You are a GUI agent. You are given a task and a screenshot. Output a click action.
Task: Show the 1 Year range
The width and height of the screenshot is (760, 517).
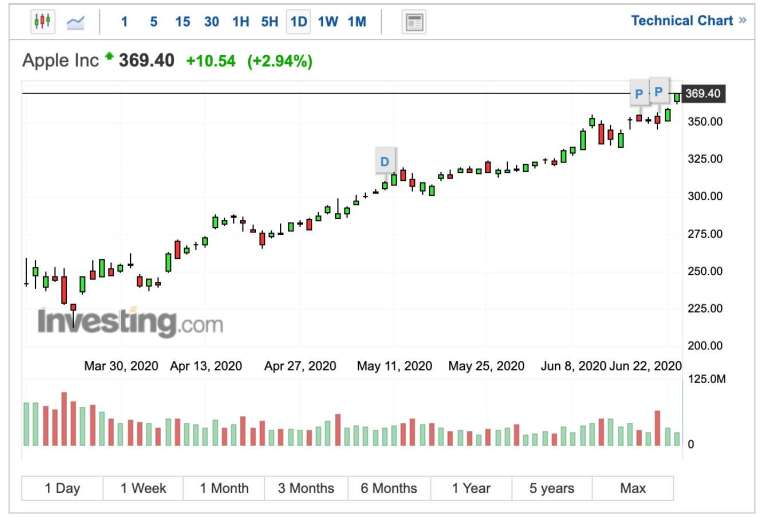[471, 488]
